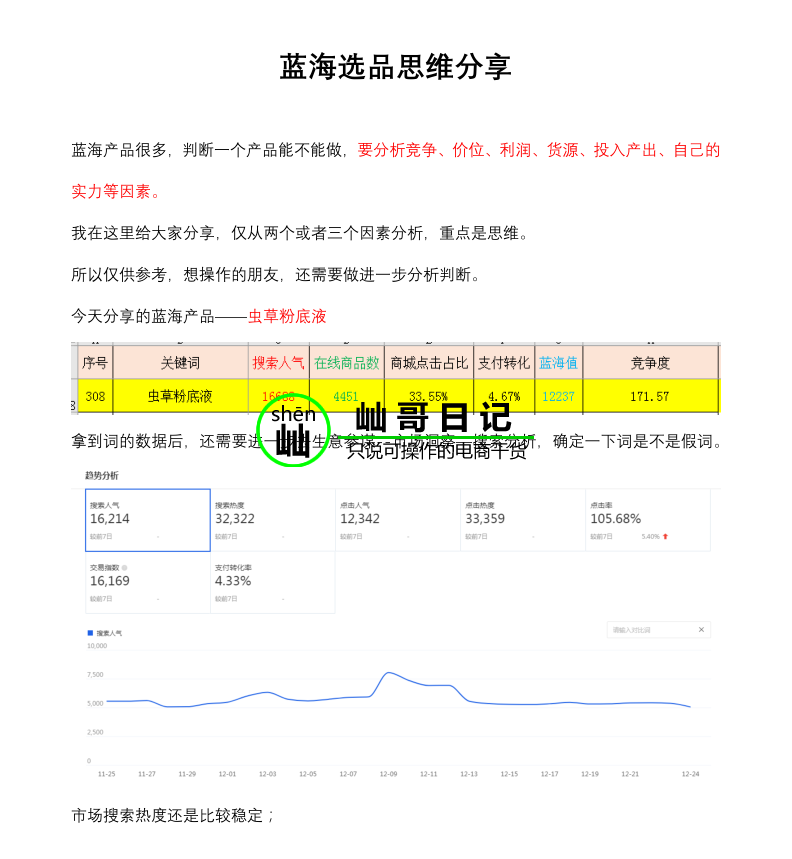Click the 商城点击占比 table header
The width and height of the screenshot is (792, 859).
point(429,363)
